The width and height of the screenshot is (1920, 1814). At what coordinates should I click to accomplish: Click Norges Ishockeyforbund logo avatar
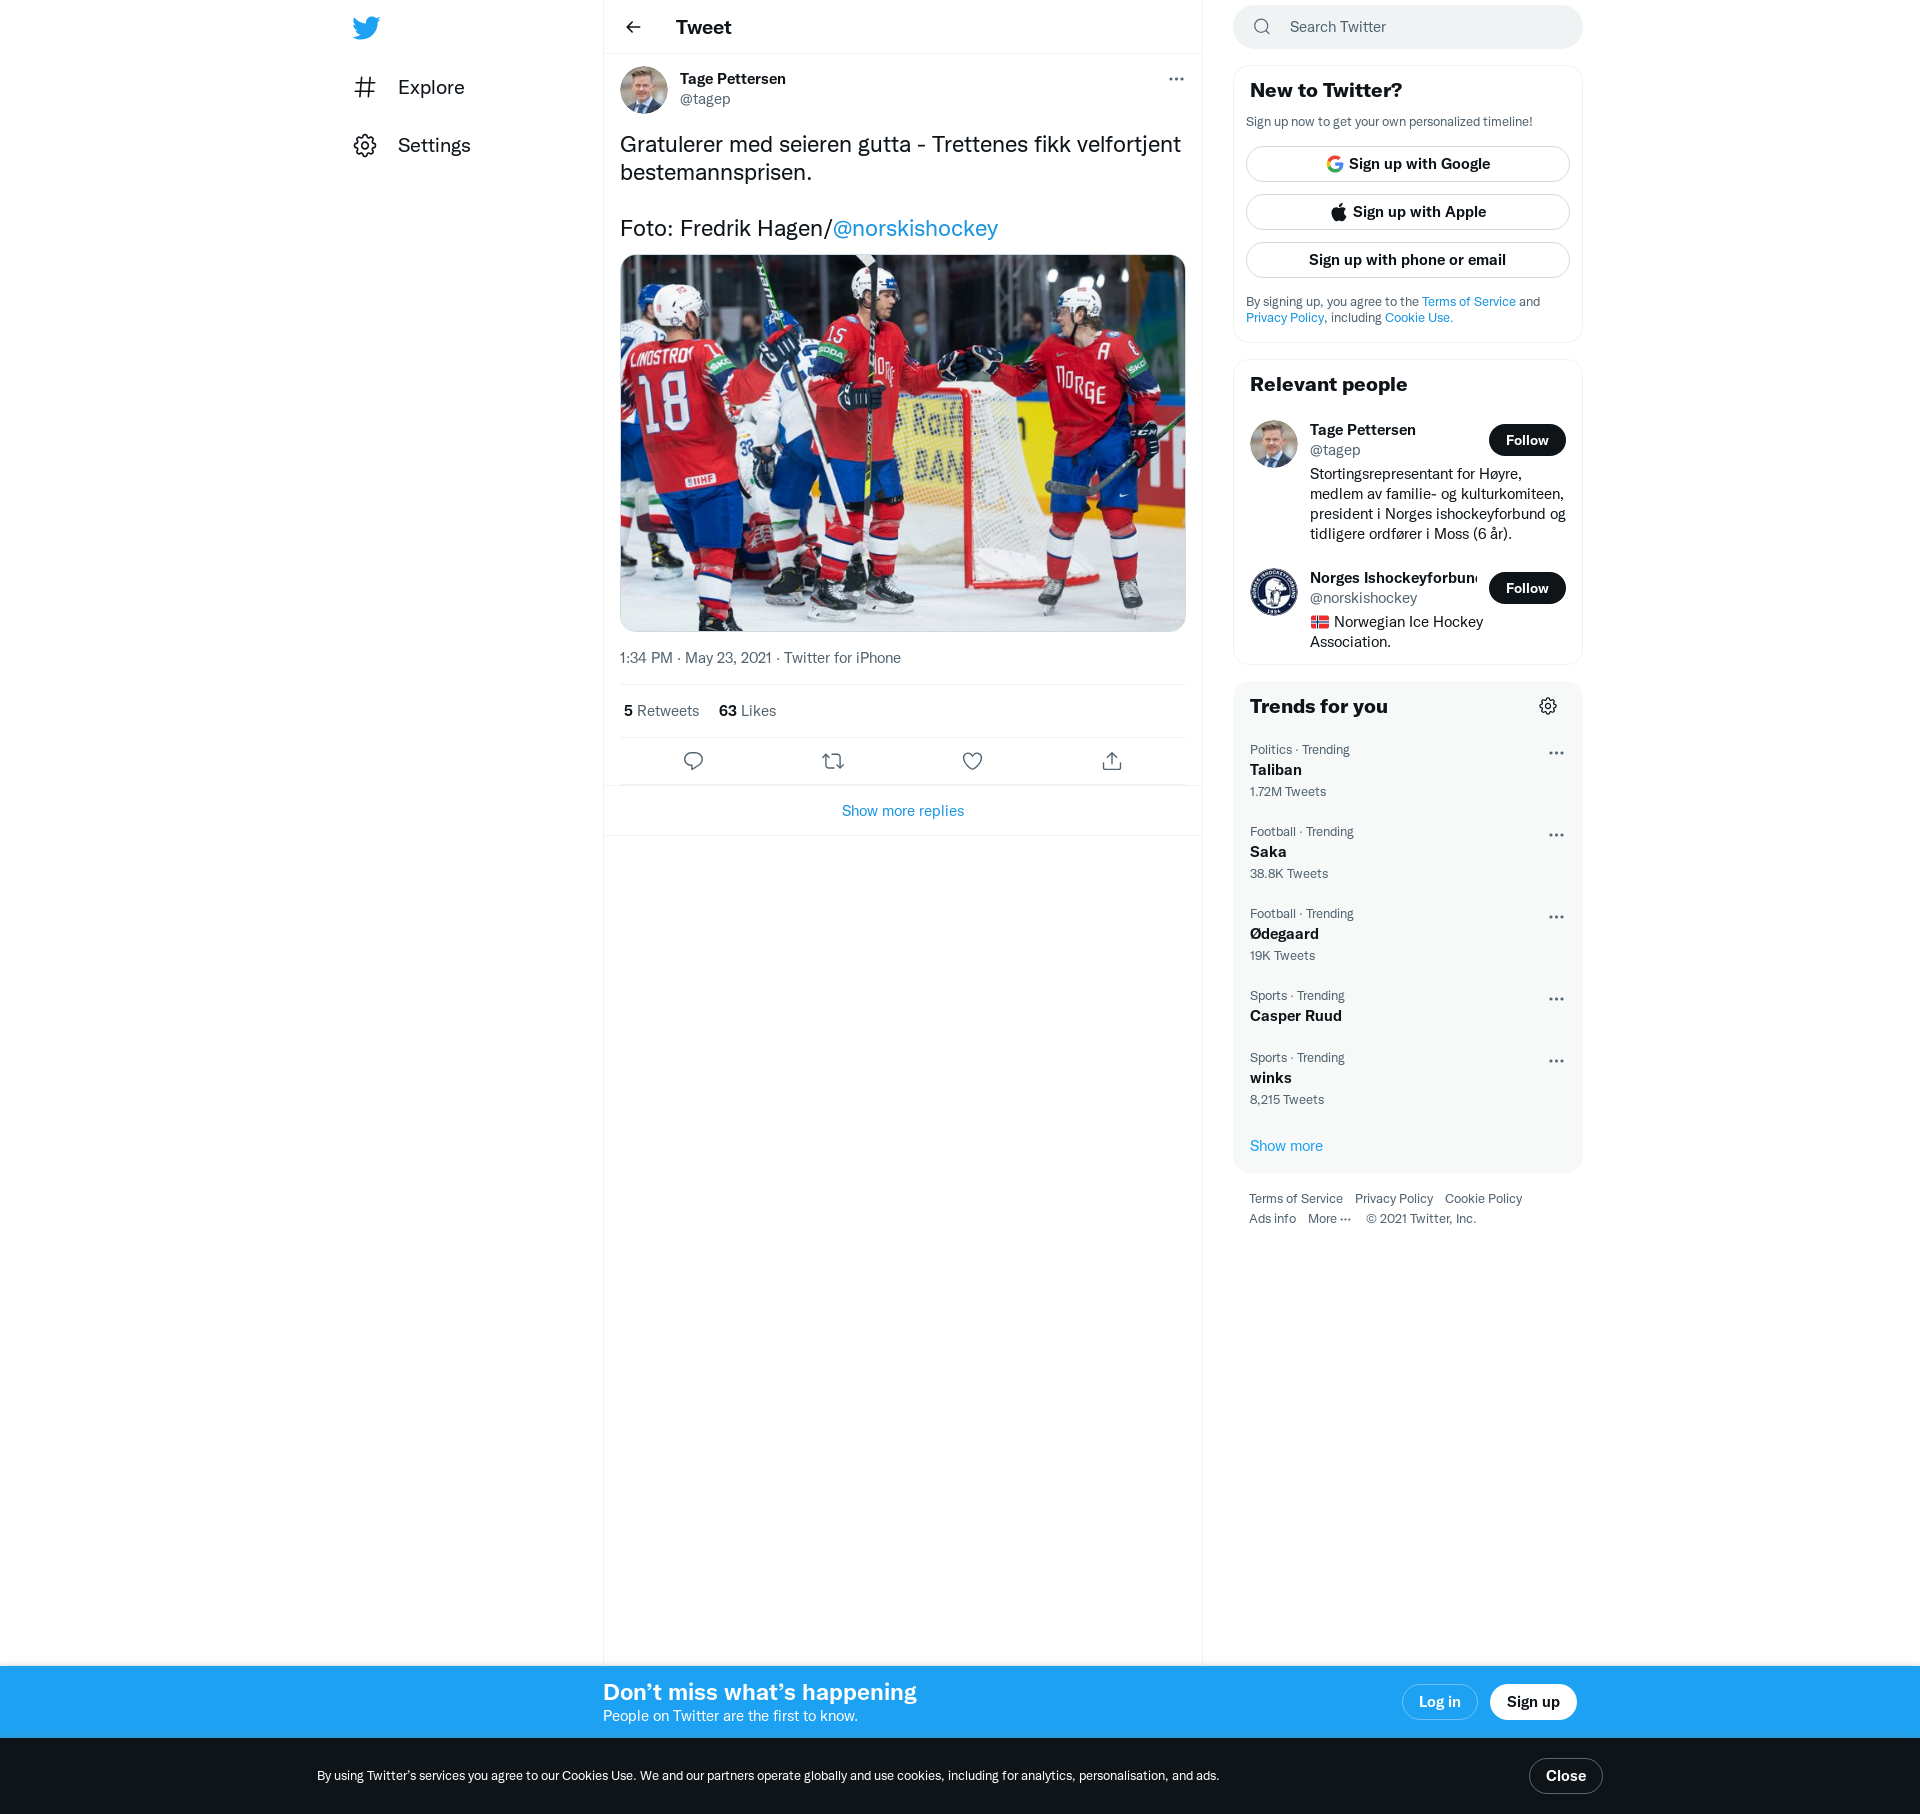pyautogui.click(x=1274, y=592)
